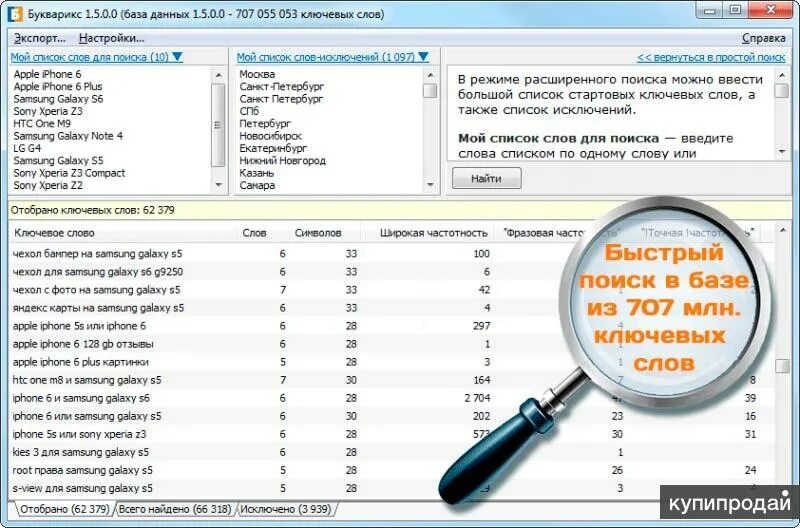Select 'Казань' in exclusions list

[x=257, y=173]
